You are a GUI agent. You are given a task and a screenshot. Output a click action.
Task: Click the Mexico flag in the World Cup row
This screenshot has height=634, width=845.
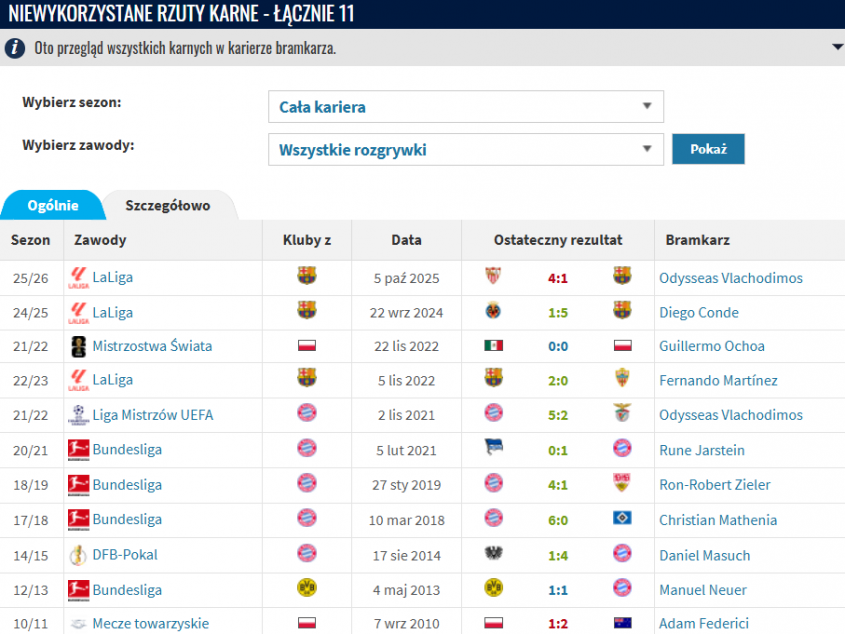493,346
